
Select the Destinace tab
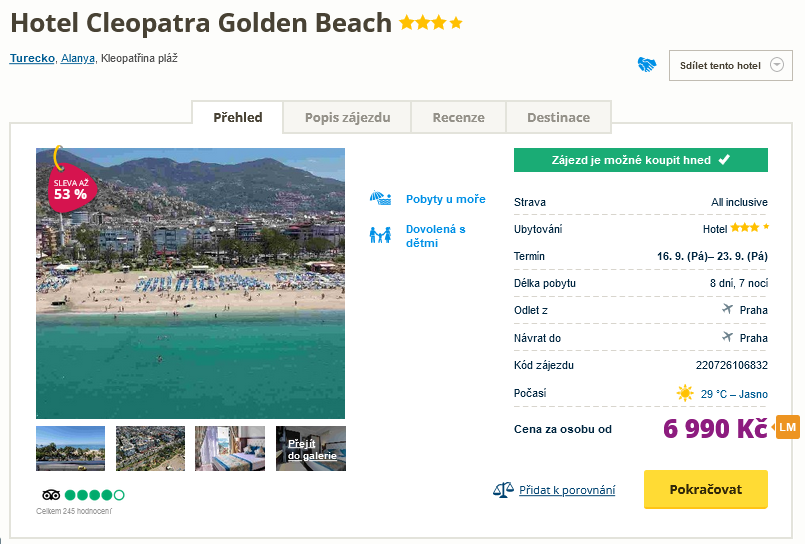point(558,118)
